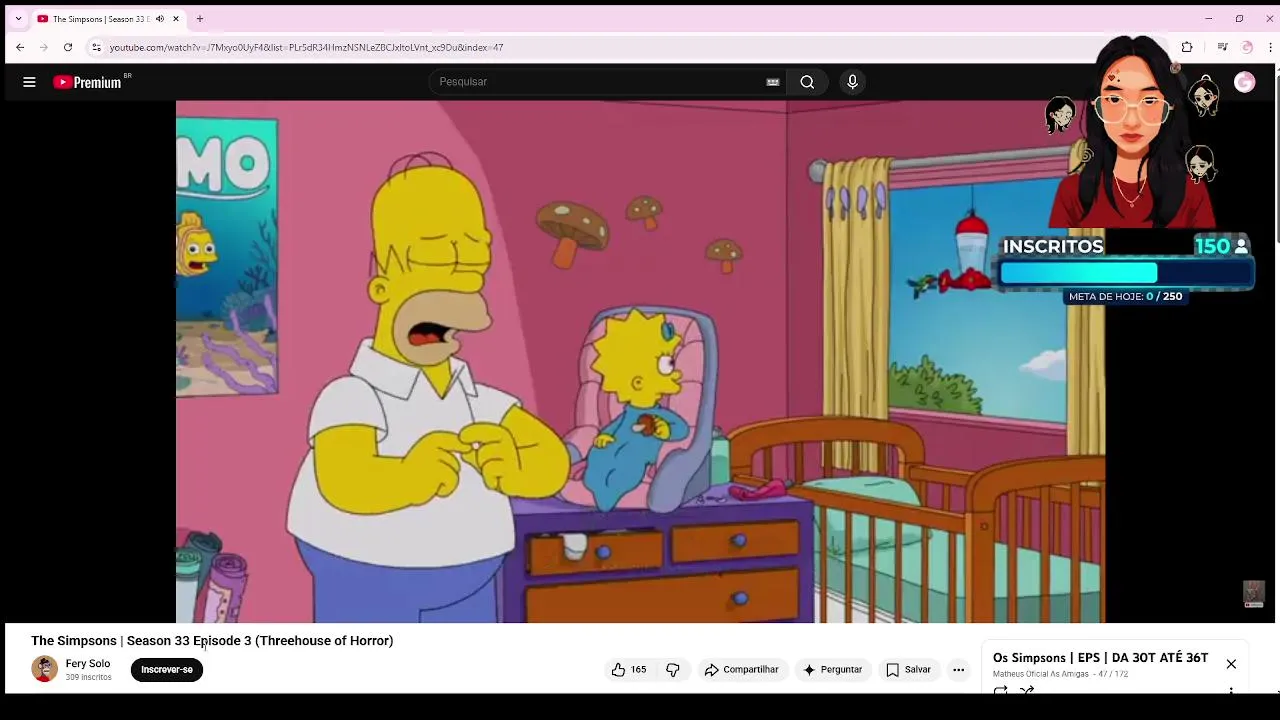Open the browser extensions puzzle icon
Viewport: 1280px width, 720px height.
pyautogui.click(x=1187, y=47)
